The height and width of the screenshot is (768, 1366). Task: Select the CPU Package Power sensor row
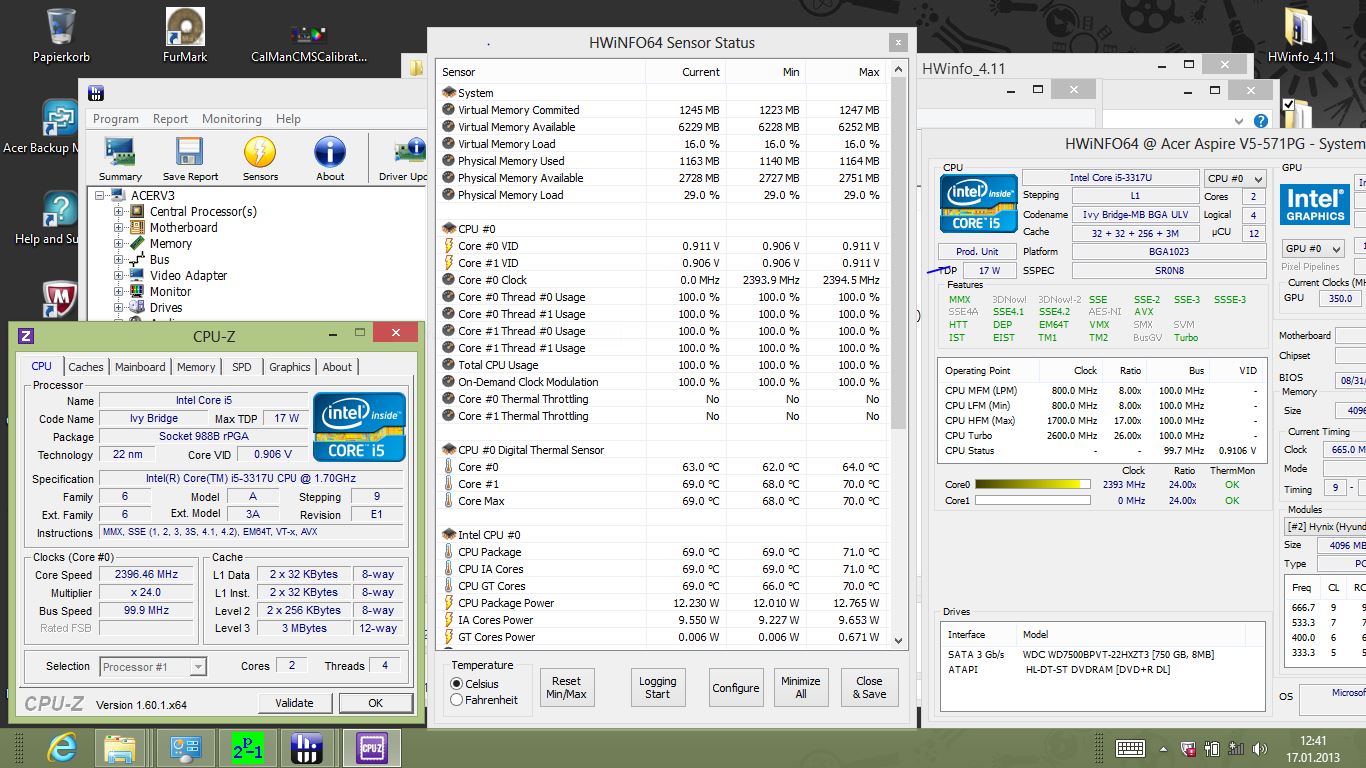point(662,603)
